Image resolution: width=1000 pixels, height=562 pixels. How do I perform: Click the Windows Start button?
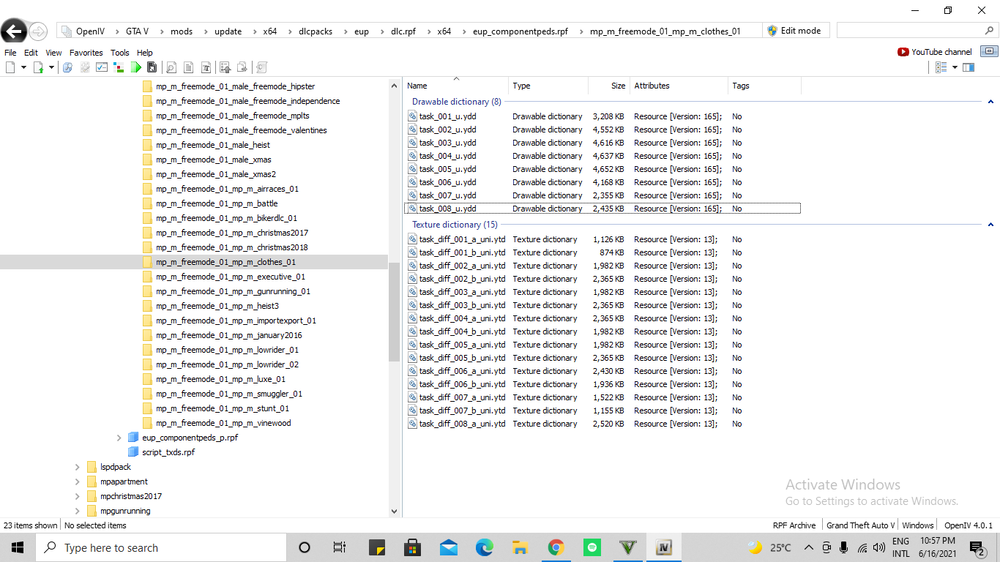coord(17,547)
